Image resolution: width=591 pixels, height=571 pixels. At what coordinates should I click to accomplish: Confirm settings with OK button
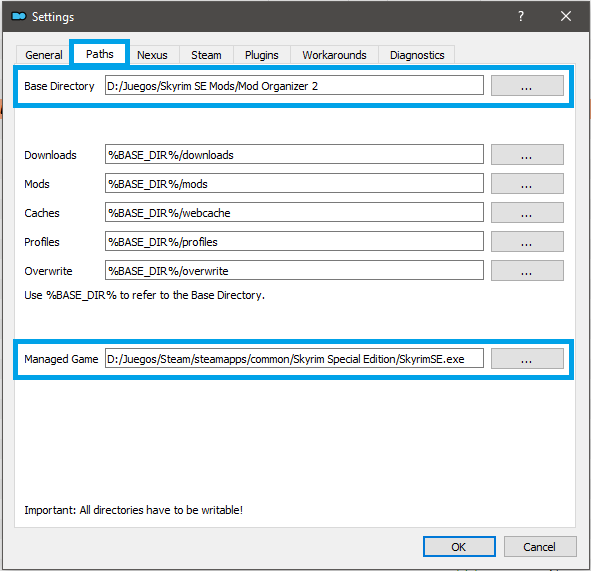pyautogui.click(x=459, y=547)
